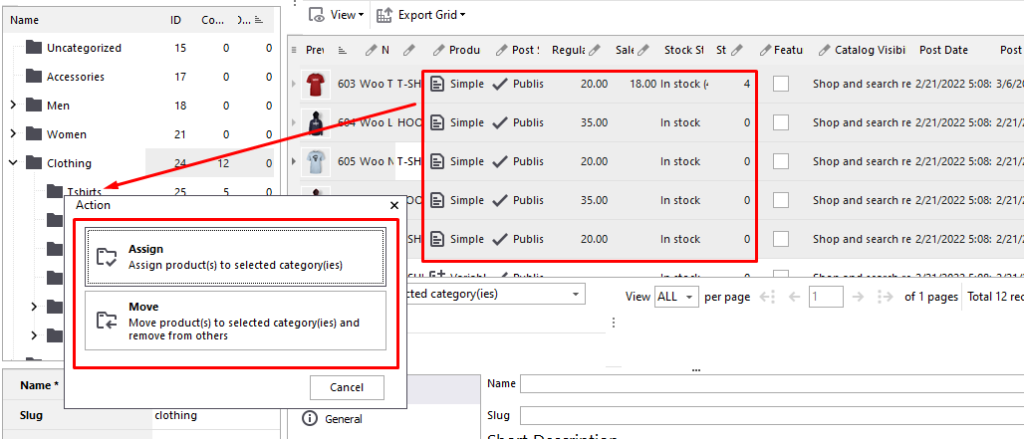Click the Women folder icon
Image resolution: width=1024 pixels, height=439 pixels.
(x=34, y=134)
